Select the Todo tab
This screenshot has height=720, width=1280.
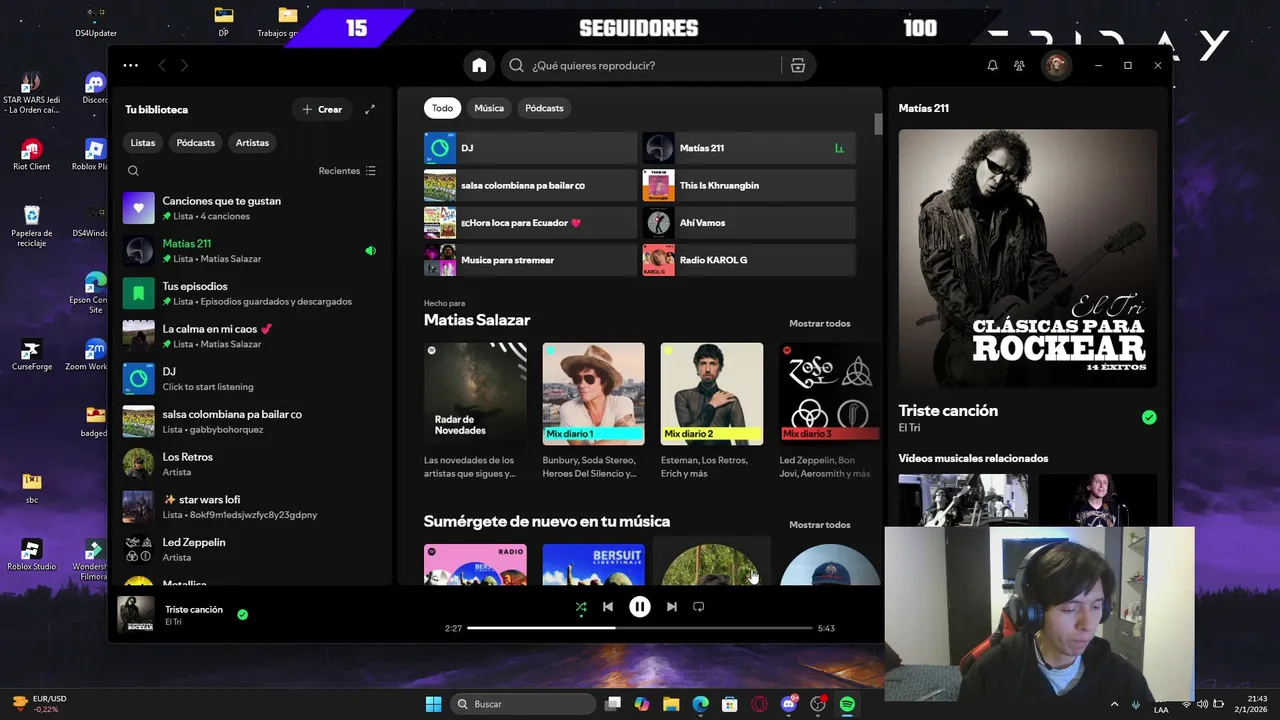click(x=442, y=108)
